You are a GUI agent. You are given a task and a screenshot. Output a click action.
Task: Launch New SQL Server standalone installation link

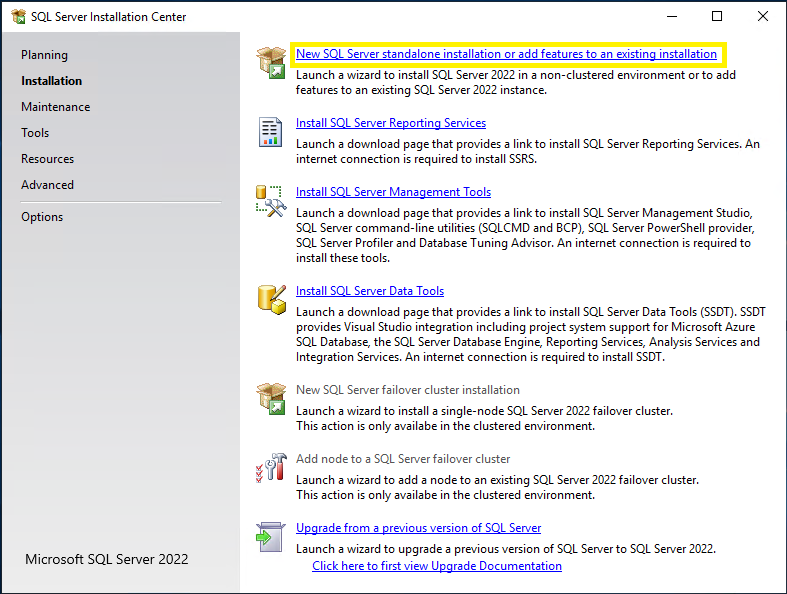(x=506, y=54)
